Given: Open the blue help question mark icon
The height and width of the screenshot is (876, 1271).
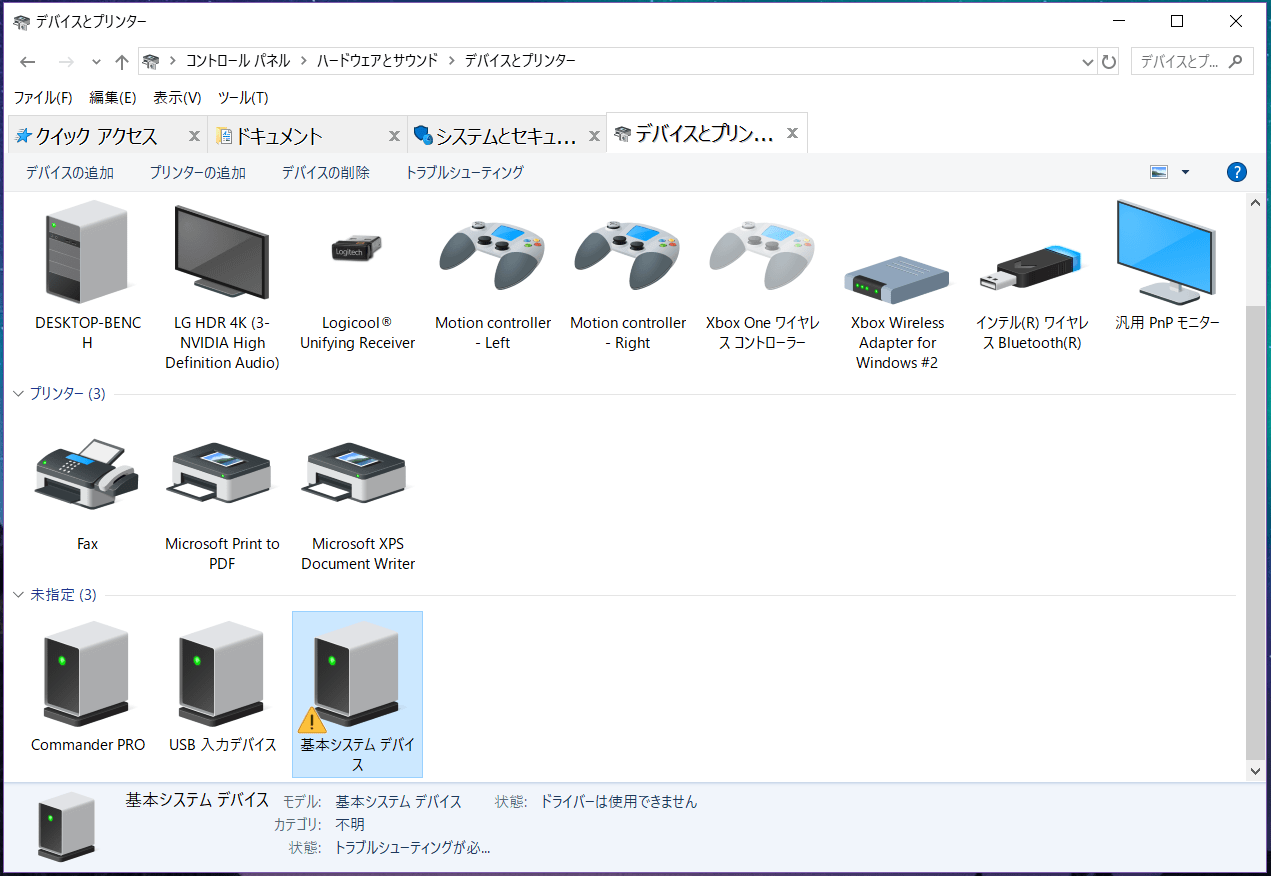Looking at the screenshot, I should pyautogui.click(x=1236, y=172).
